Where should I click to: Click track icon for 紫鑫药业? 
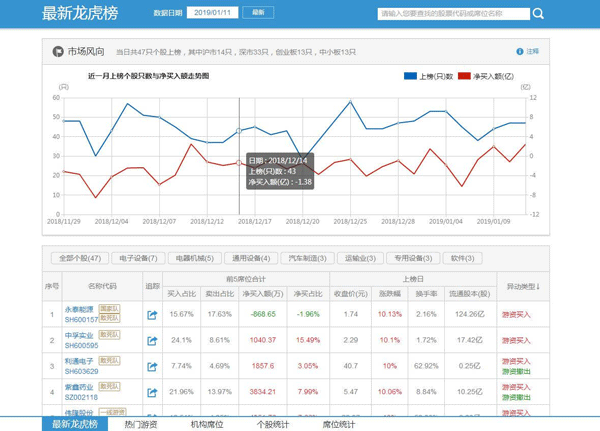(x=153, y=392)
